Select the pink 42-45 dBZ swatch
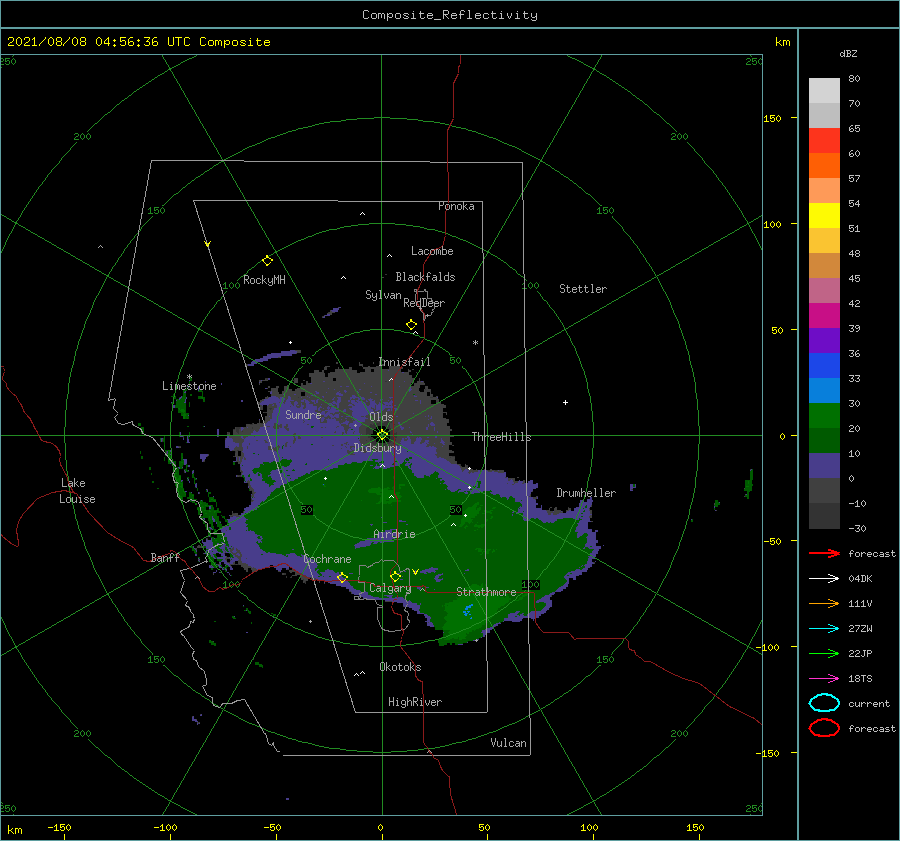The height and width of the screenshot is (841, 900). [x=824, y=290]
